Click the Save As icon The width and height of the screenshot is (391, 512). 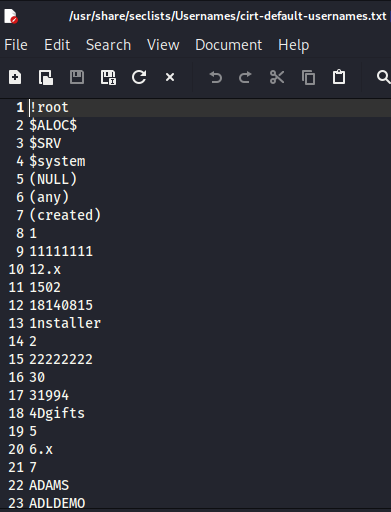coord(108,77)
